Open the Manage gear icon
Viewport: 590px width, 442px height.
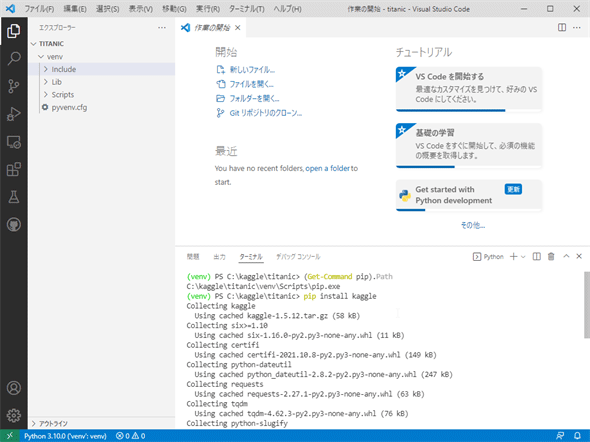[14, 415]
